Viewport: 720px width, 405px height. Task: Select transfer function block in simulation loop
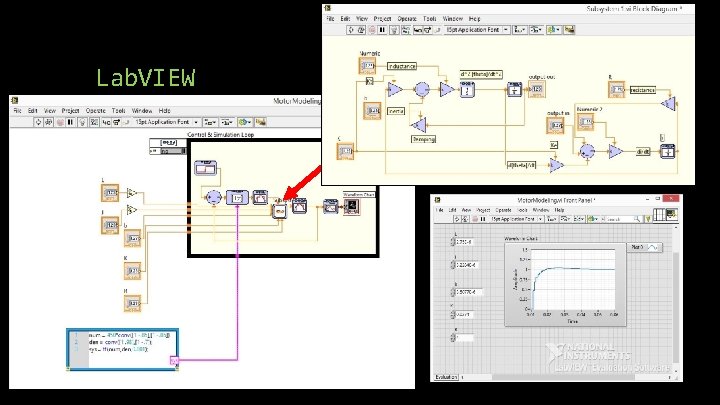237,198
